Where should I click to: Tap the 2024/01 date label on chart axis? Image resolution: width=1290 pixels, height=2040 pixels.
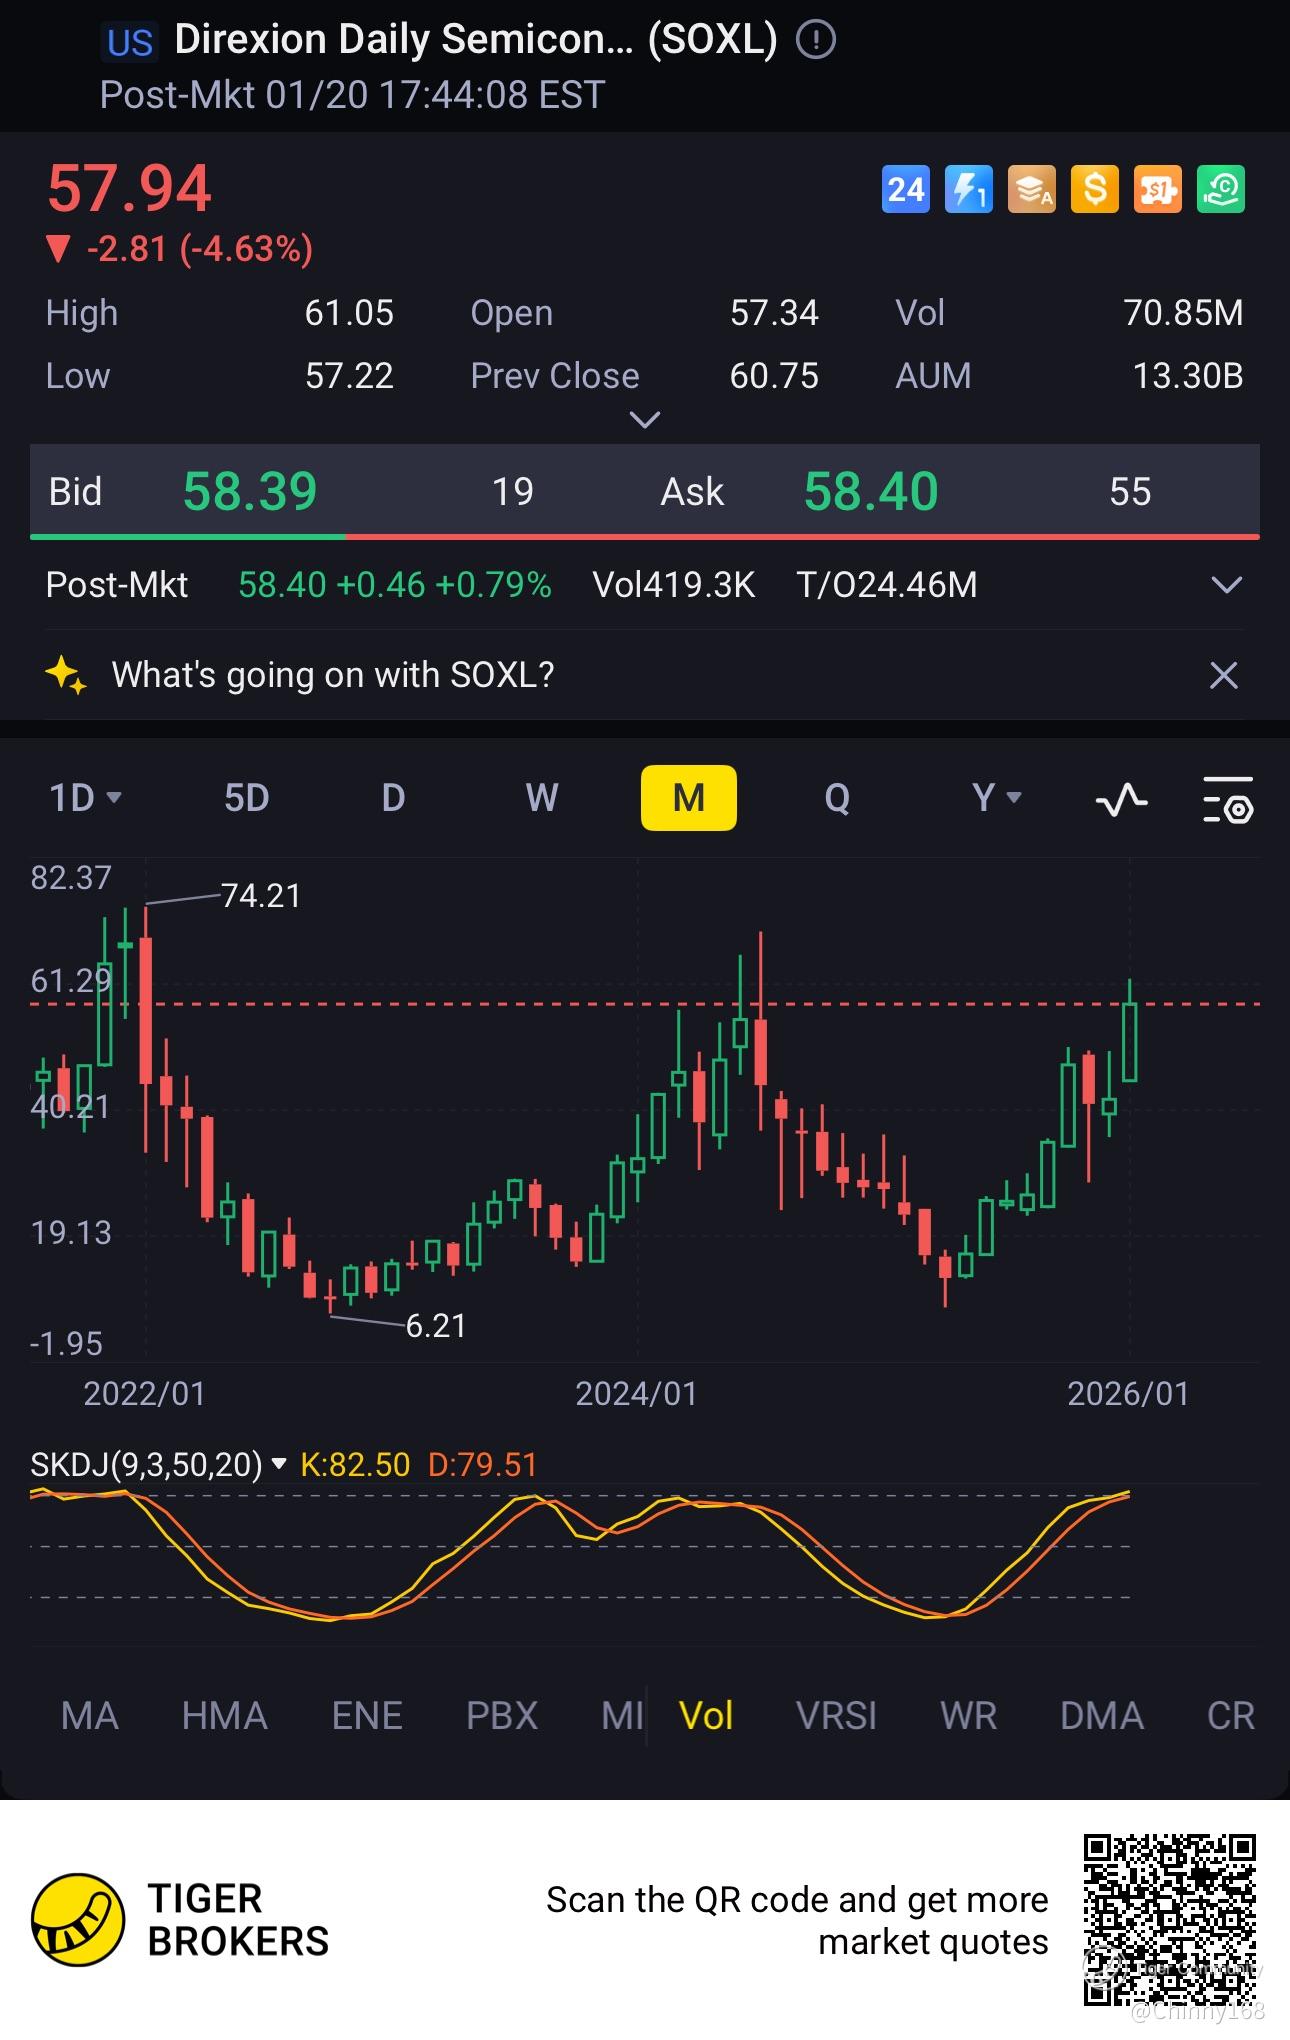(636, 1394)
